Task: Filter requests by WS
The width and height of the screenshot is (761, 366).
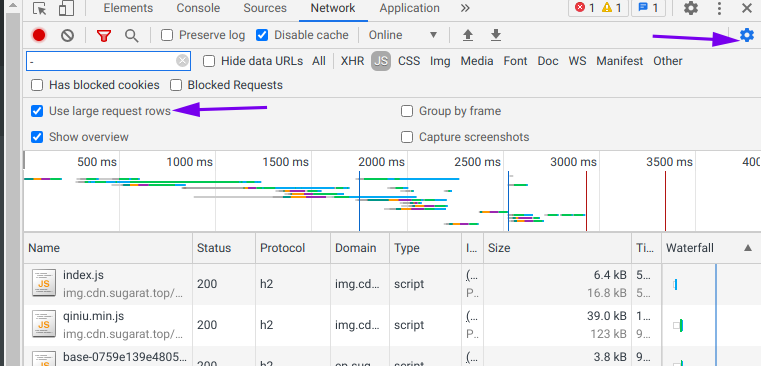Action: 578,61
